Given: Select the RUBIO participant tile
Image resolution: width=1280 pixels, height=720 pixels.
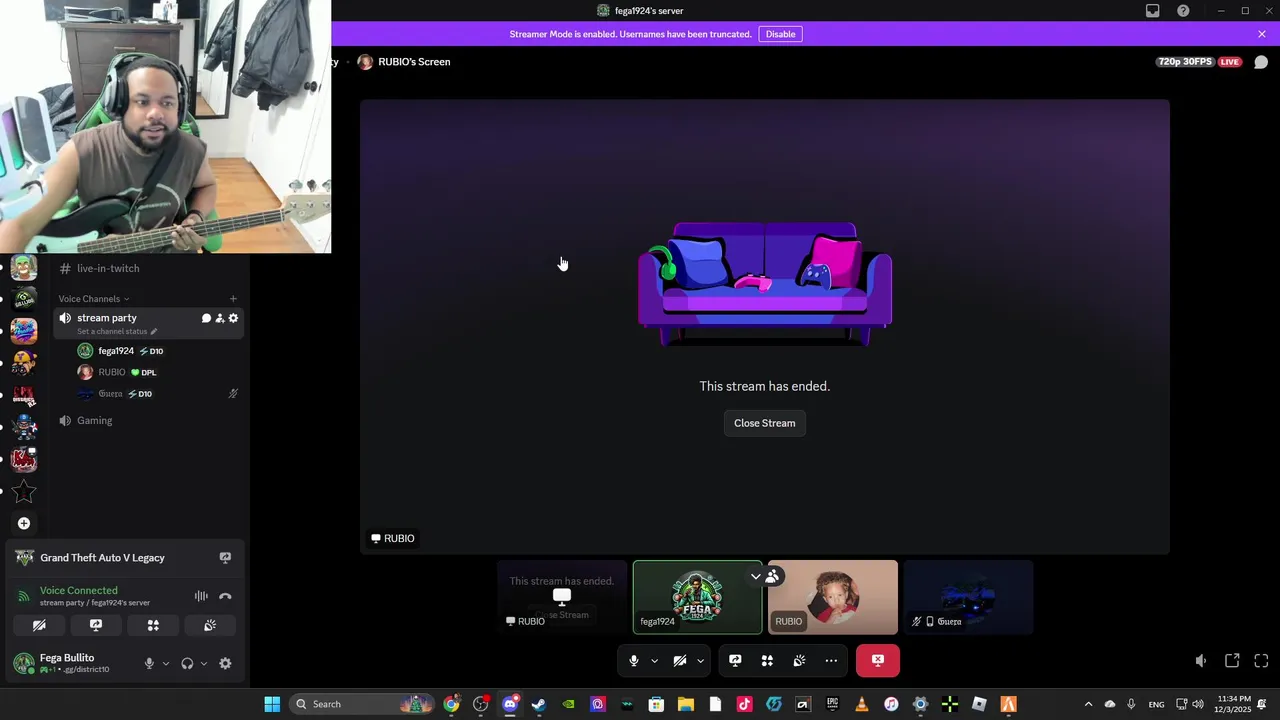Looking at the screenshot, I should click(x=833, y=597).
